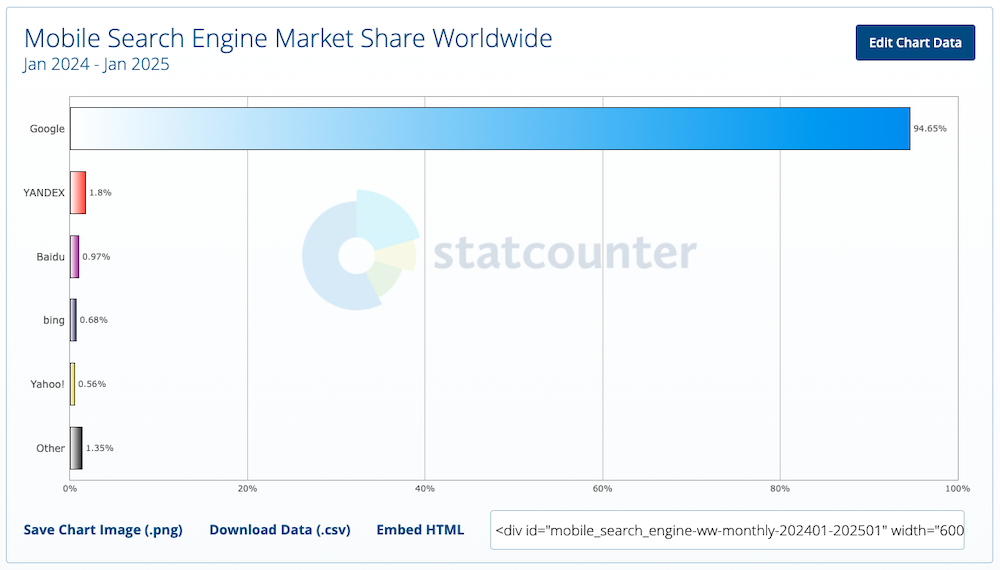Click the red YANDEX bar

pyautogui.click(x=78, y=193)
